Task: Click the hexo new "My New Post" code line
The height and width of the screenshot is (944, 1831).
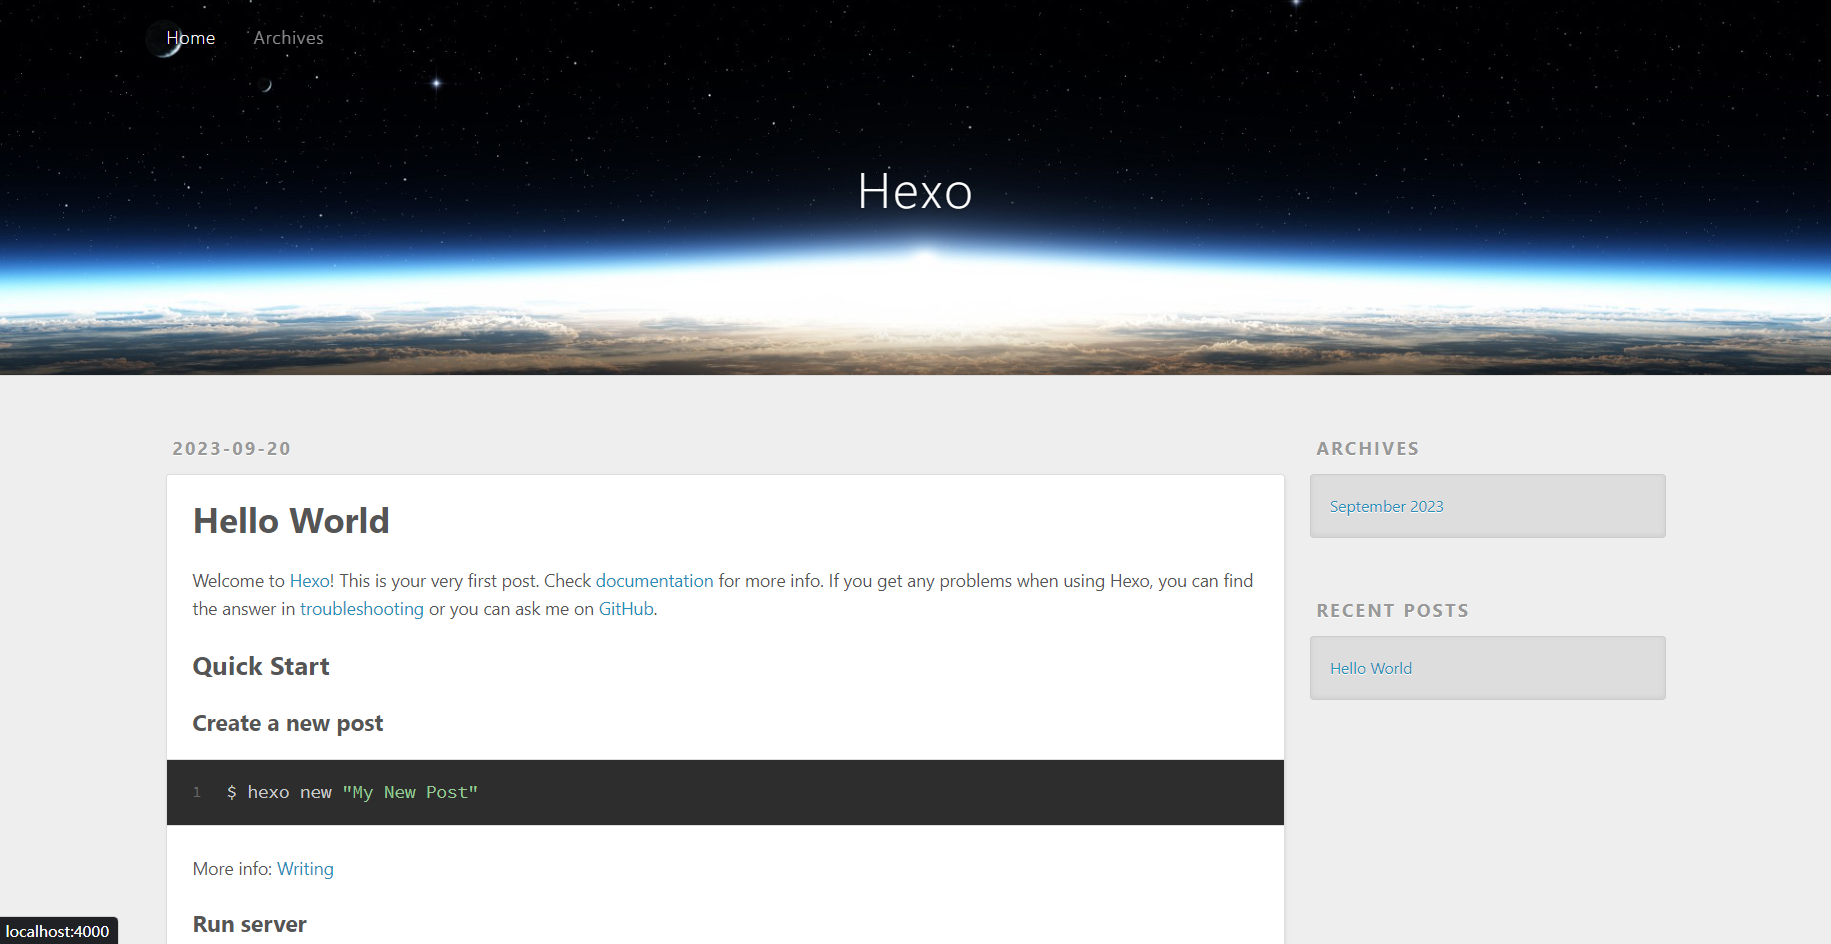Action: pyautogui.click(x=353, y=792)
